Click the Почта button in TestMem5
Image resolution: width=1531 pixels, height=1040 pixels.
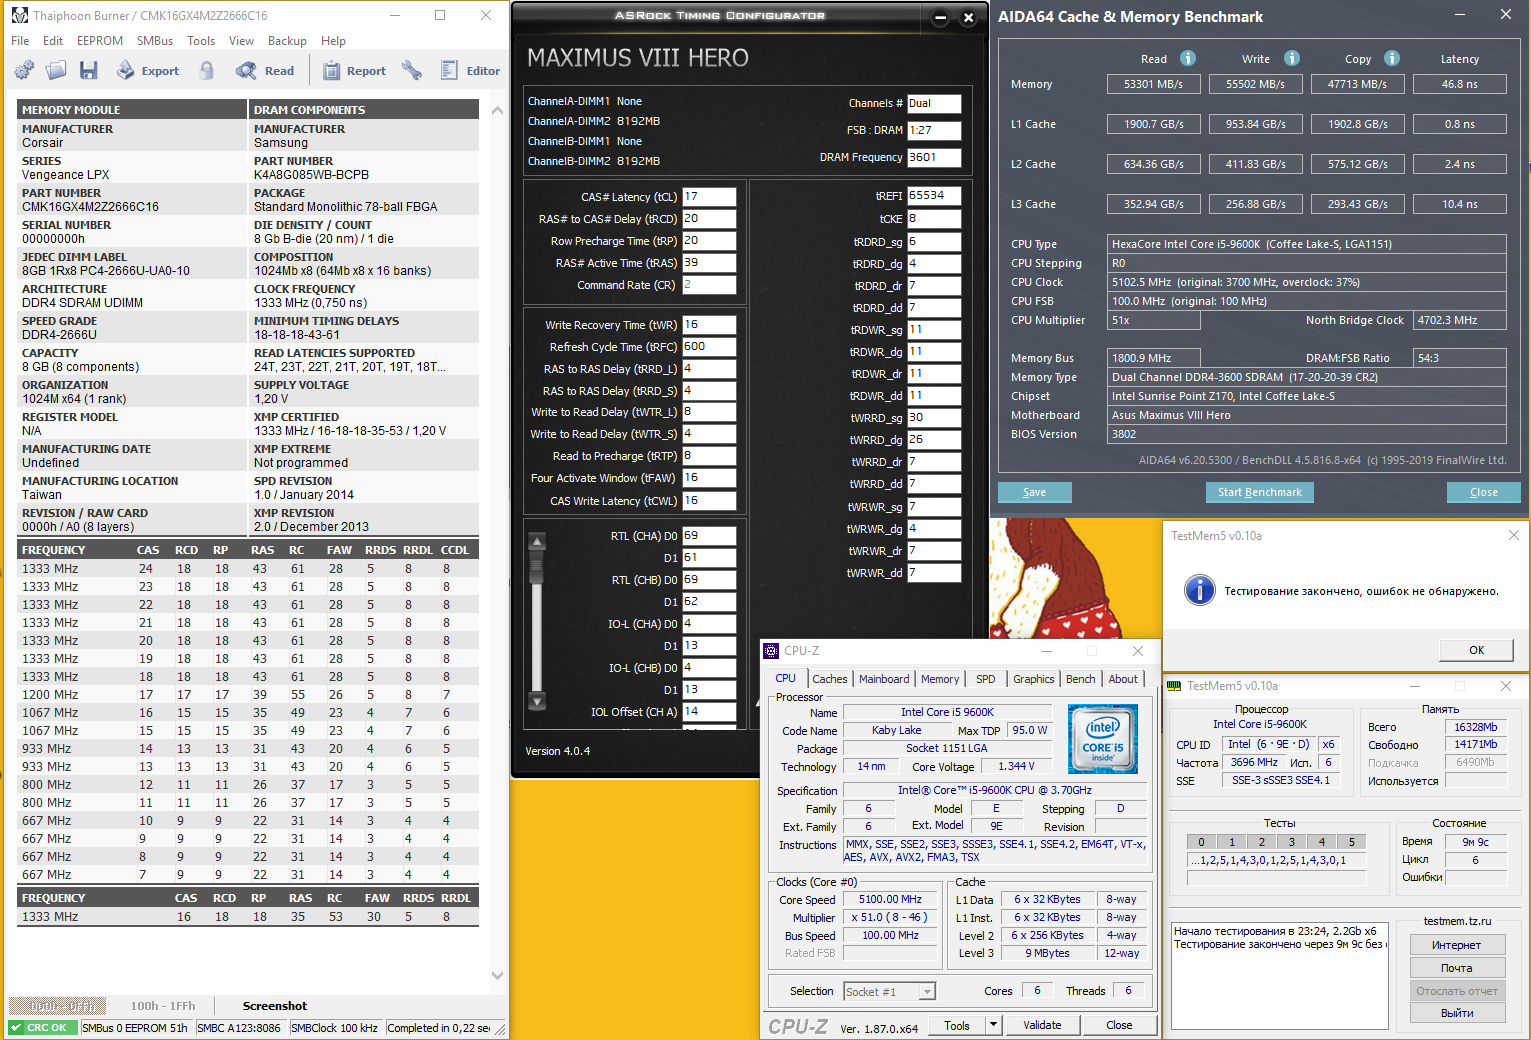pyautogui.click(x=1456, y=968)
